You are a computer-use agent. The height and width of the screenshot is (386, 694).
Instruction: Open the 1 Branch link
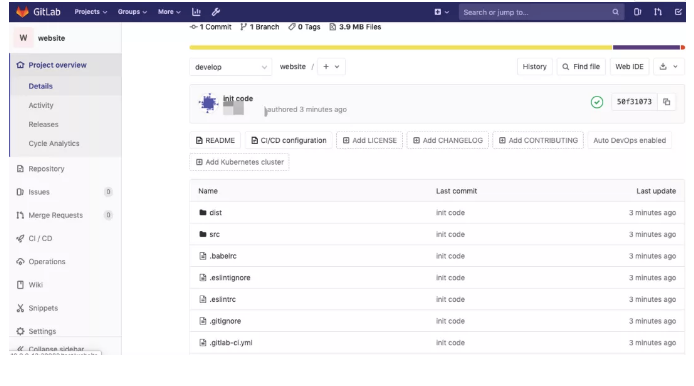pos(260,27)
